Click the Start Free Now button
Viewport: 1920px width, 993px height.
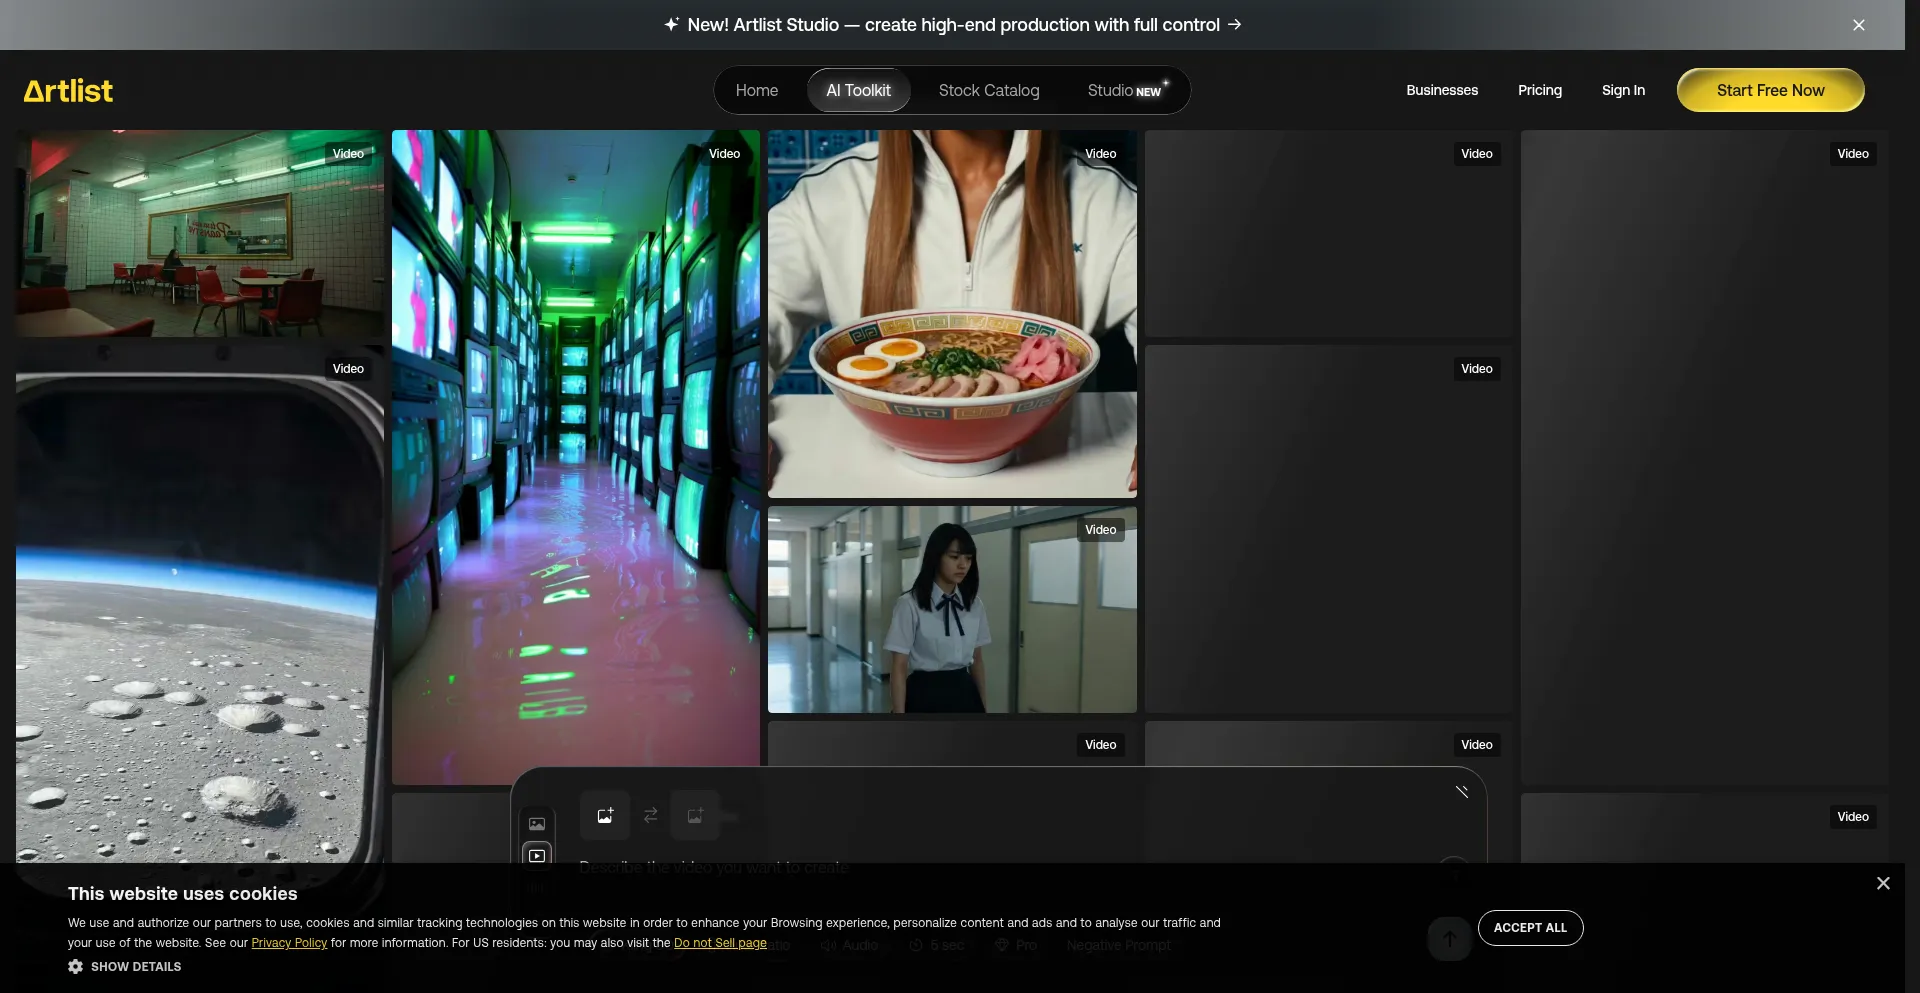point(1770,90)
